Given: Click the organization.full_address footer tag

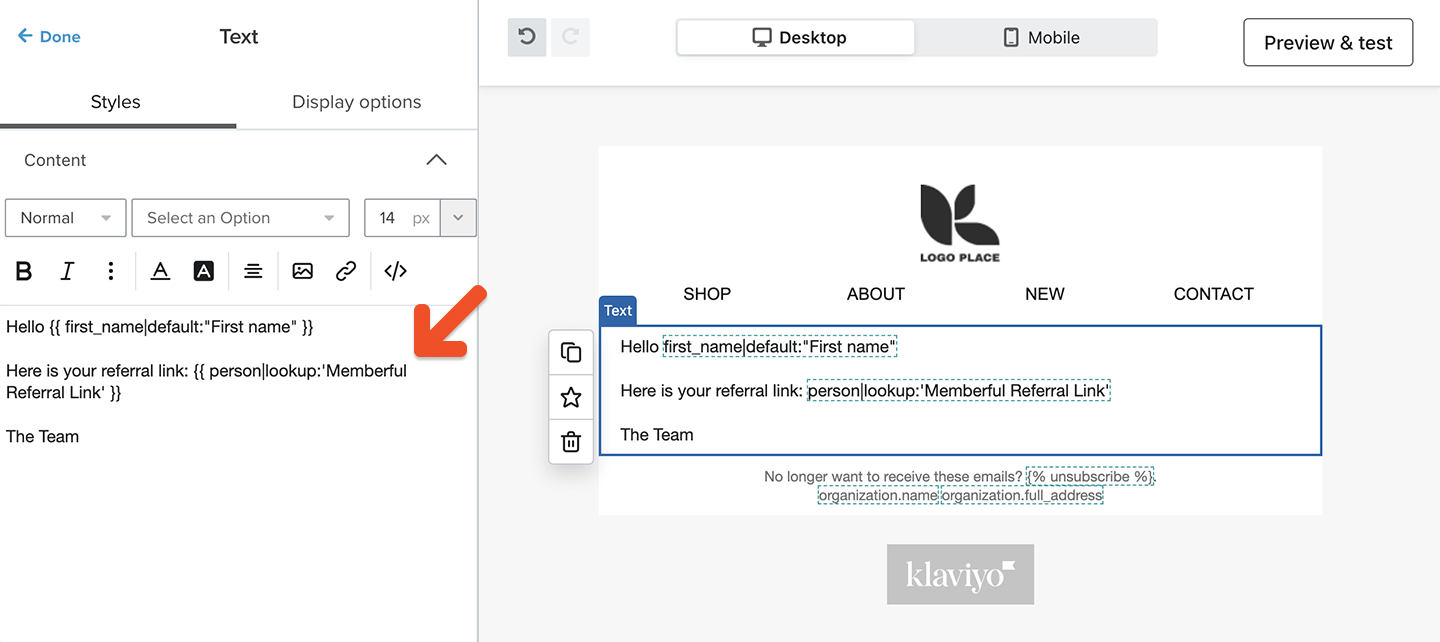Looking at the screenshot, I should click(x=1022, y=495).
